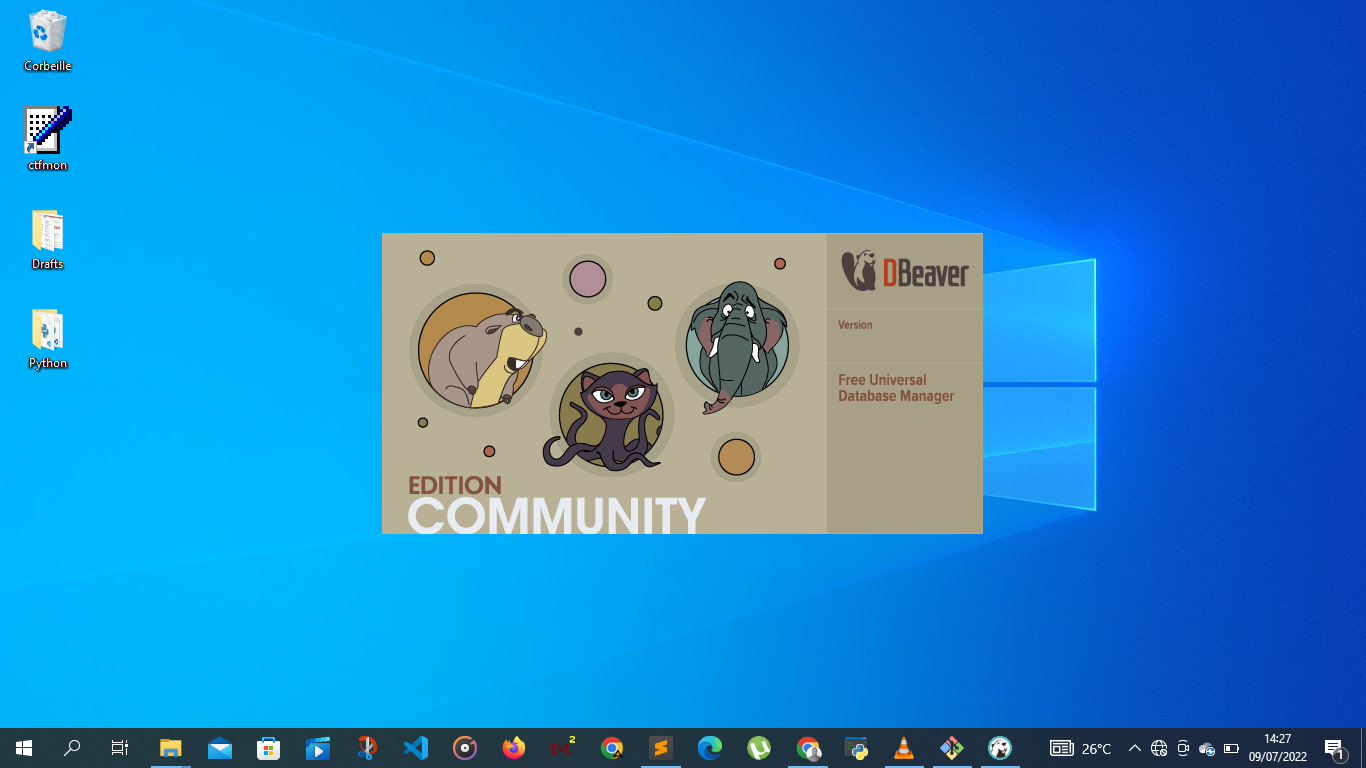This screenshot has height=768, width=1366.
Task: Open the clock and date flyout
Action: [1278, 748]
